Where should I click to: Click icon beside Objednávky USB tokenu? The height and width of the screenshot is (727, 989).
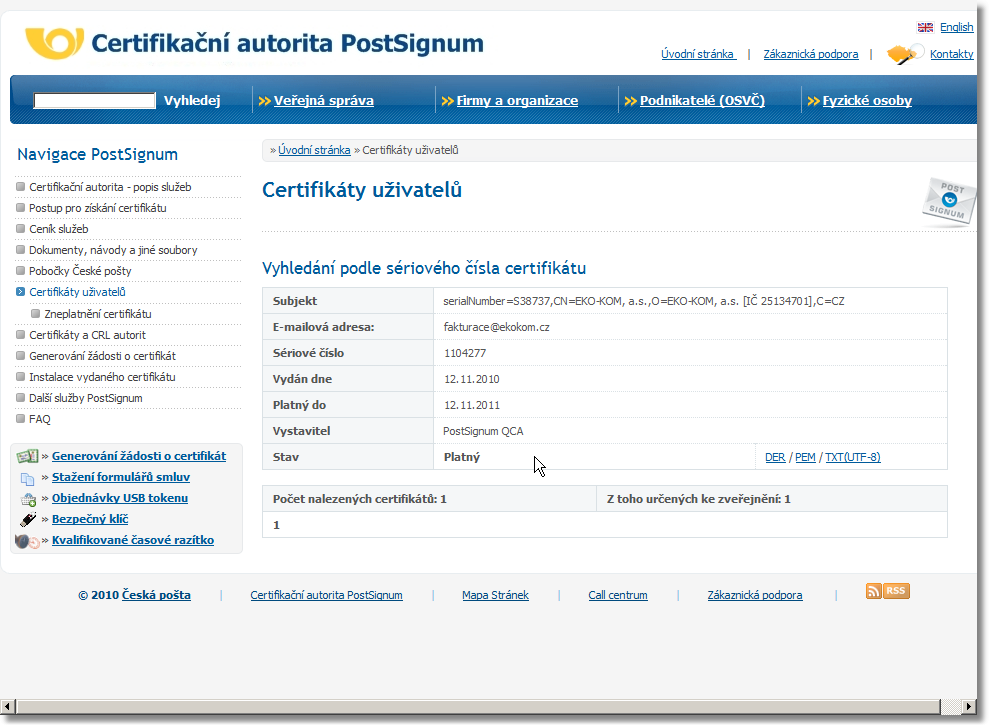tap(28, 499)
